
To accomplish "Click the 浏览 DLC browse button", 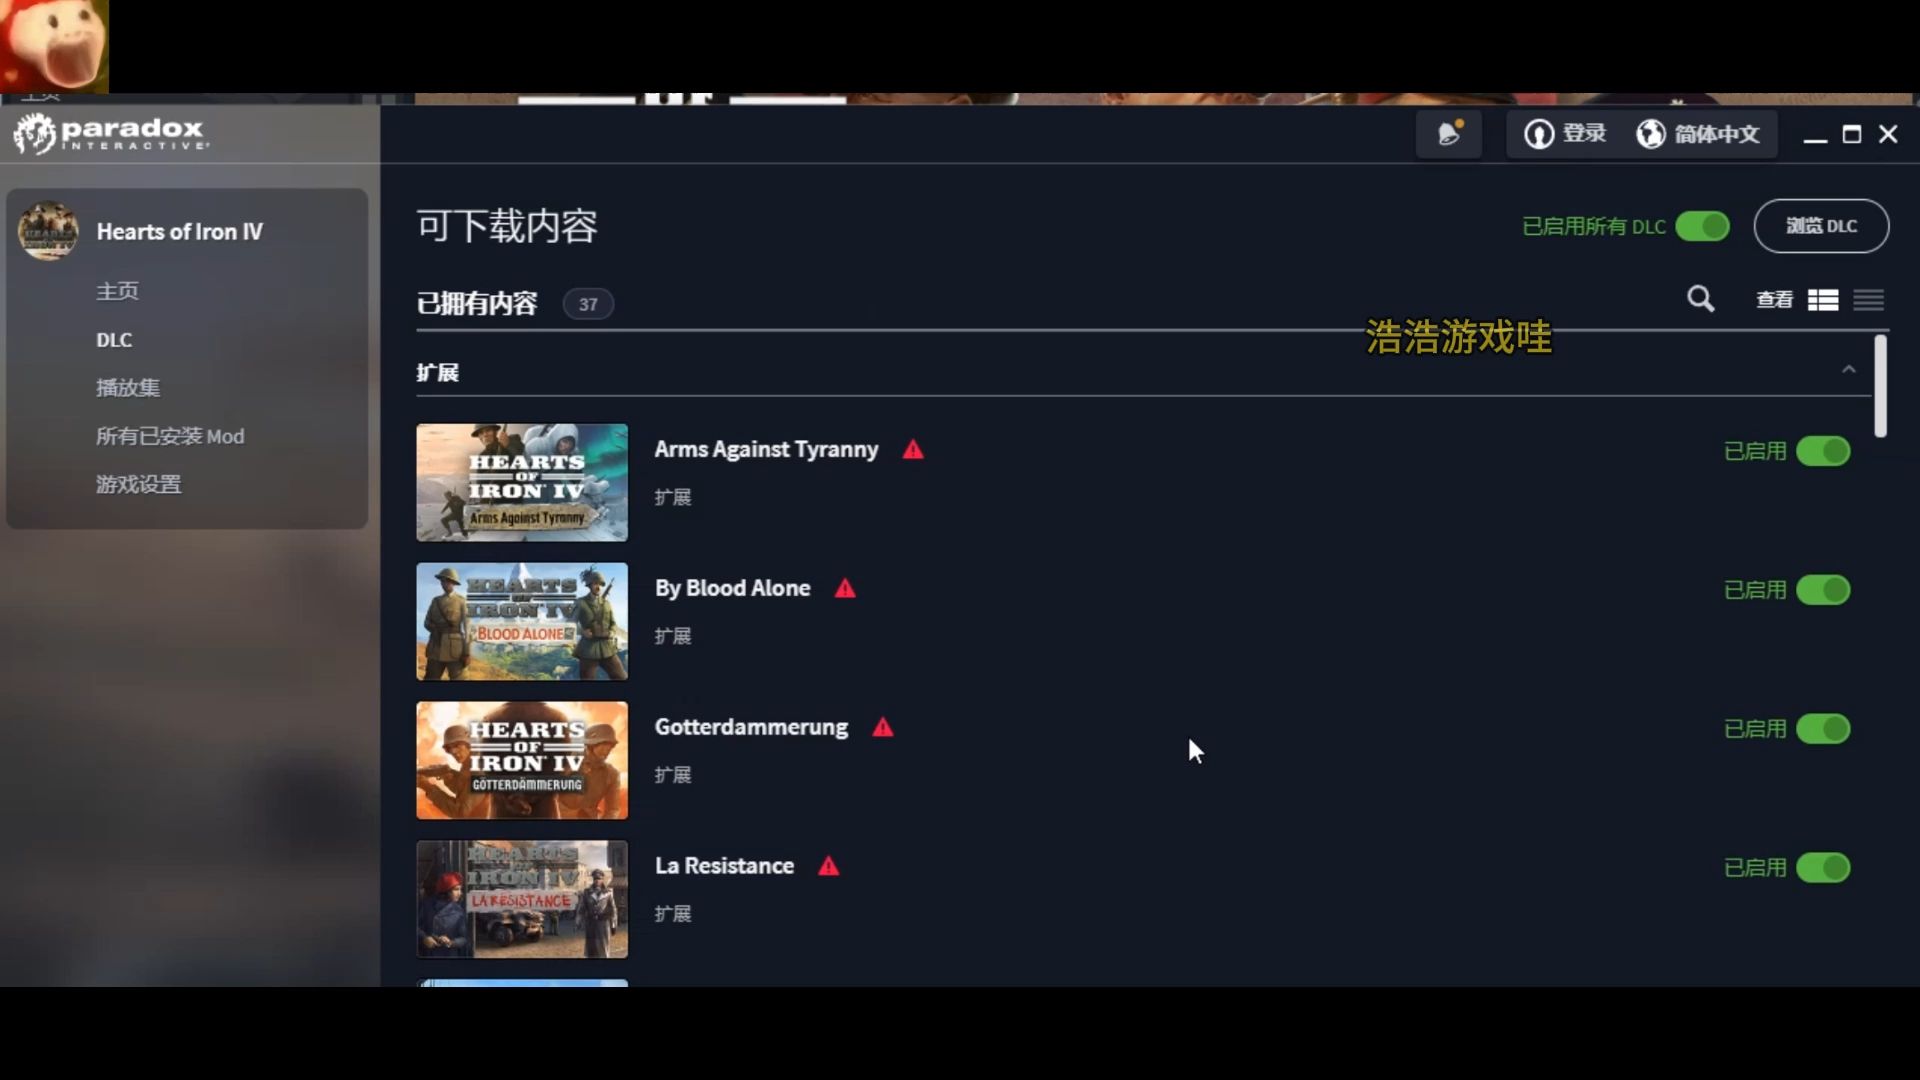I will coord(1822,225).
